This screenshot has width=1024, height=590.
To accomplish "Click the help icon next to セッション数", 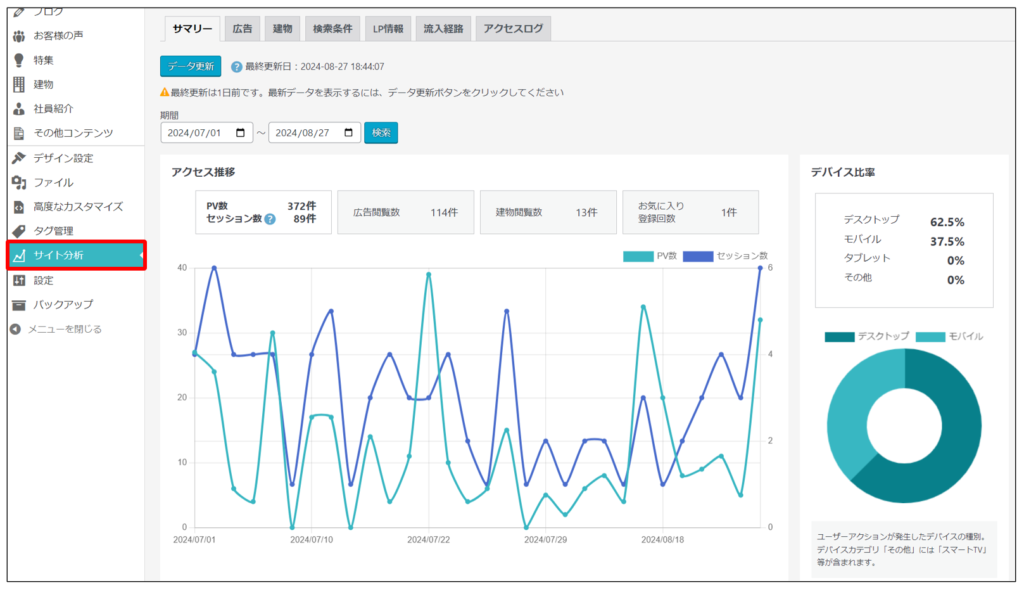I will point(270,219).
